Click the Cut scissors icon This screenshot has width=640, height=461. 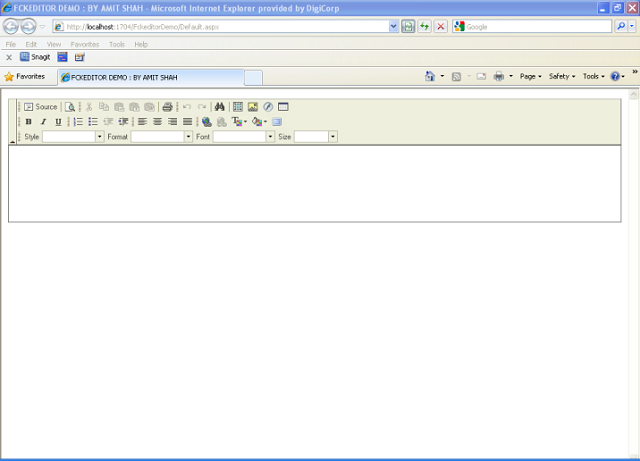point(89,107)
